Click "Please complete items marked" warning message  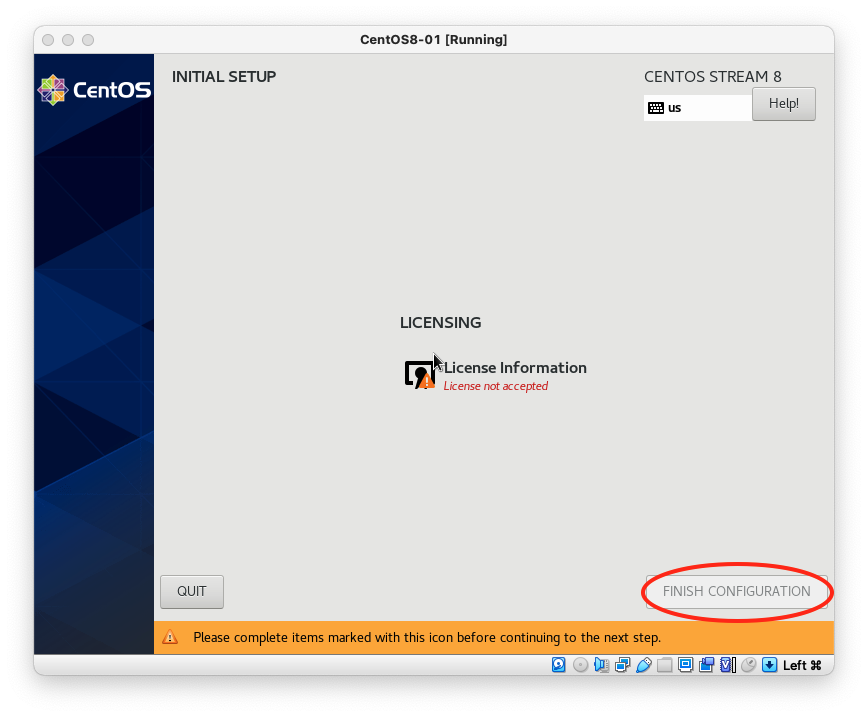(x=427, y=637)
